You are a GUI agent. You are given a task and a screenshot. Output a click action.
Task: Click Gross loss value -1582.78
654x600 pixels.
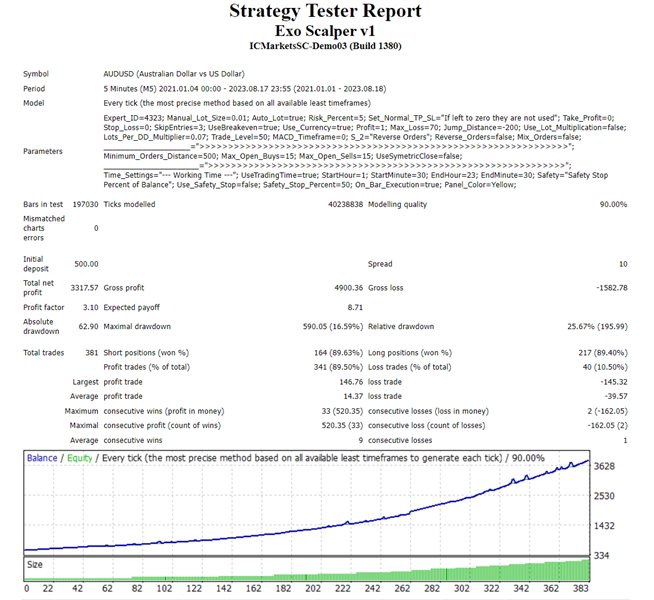(x=612, y=288)
